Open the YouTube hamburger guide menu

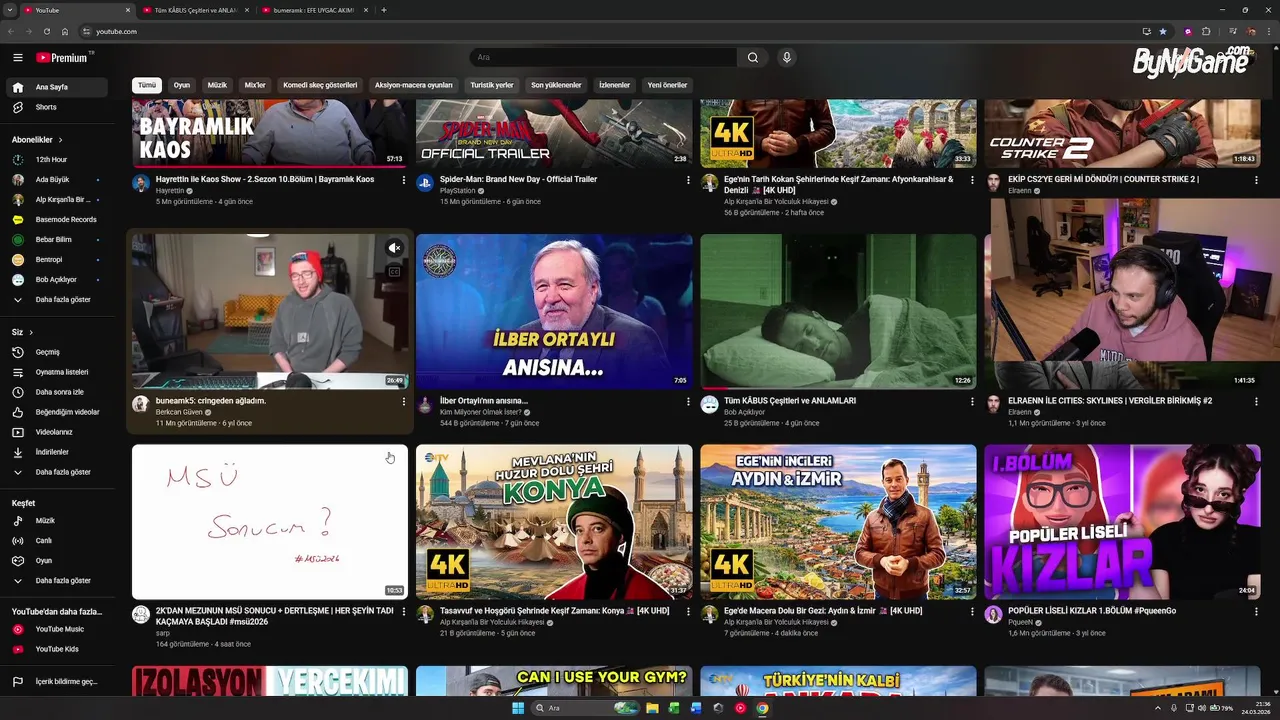pos(17,58)
